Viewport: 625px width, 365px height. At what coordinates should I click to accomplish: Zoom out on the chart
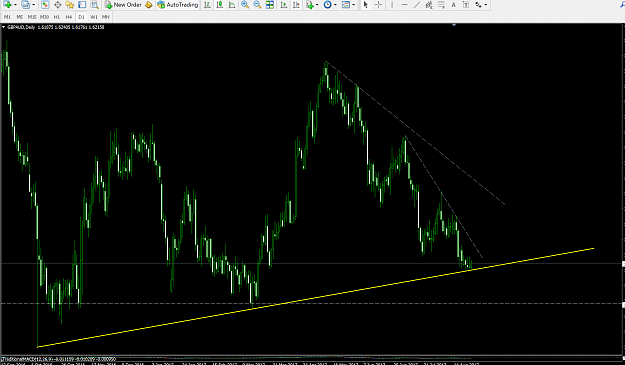(257, 4)
